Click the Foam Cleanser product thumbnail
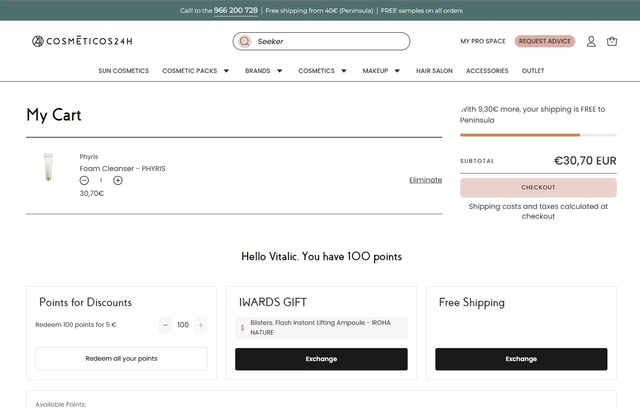This screenshot has height=408, width=640. pos(48,167)
